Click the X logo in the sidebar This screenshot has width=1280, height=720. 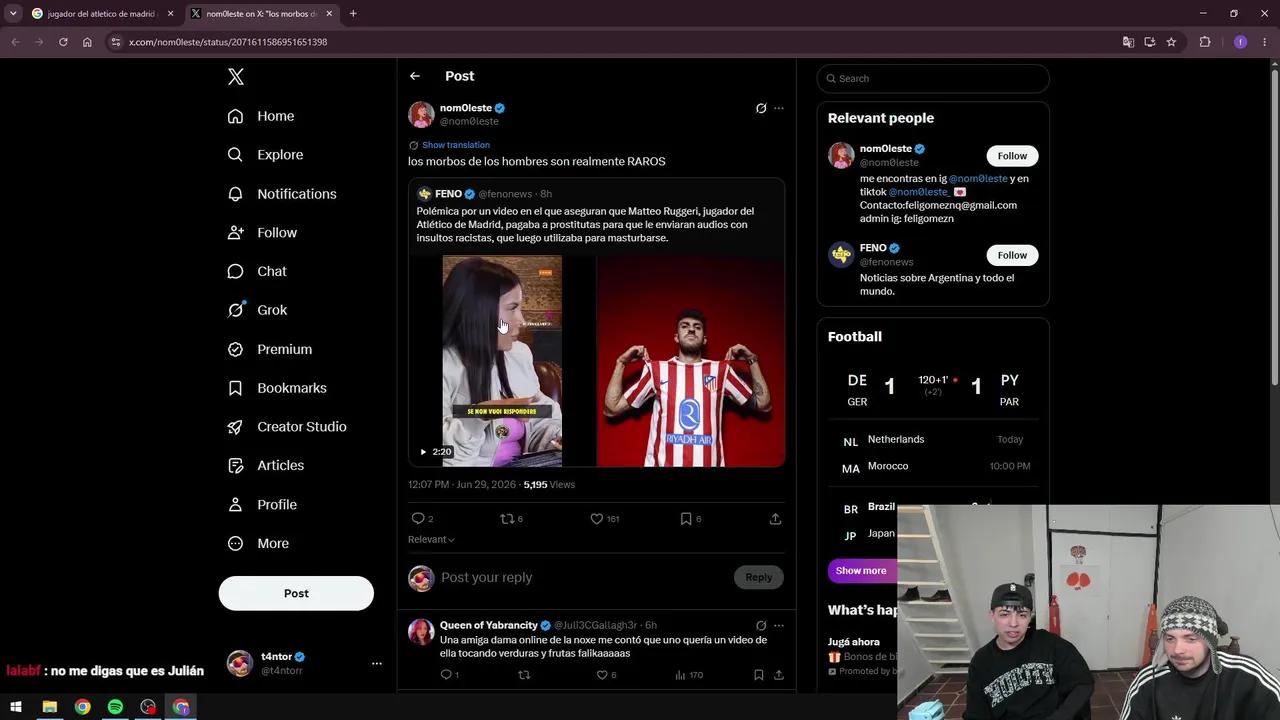pos(236,77)
